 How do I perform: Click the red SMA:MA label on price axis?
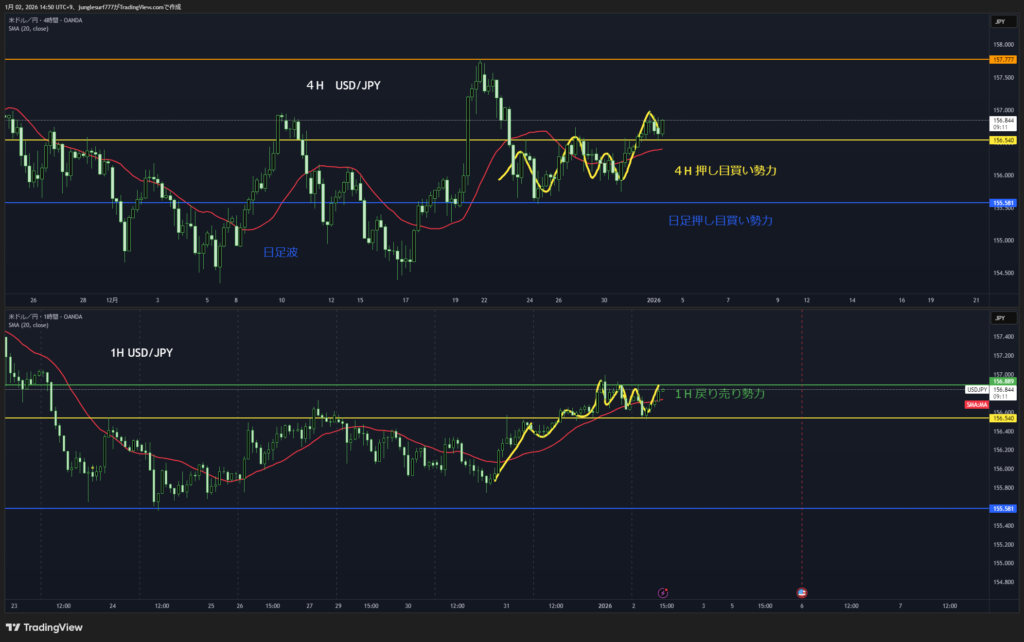click(977, 404)
